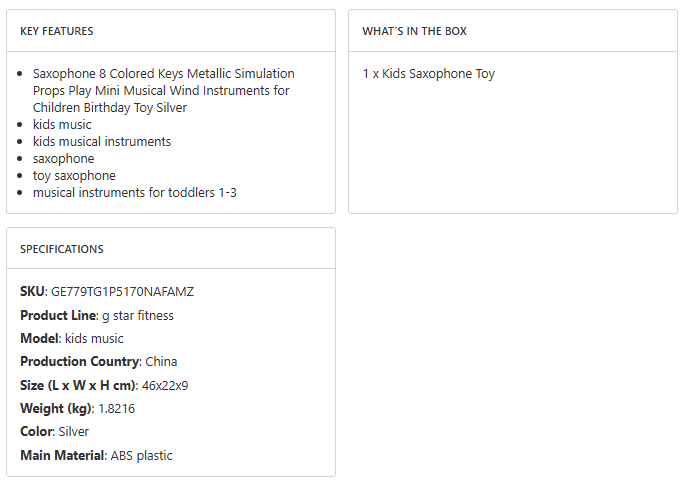The image size is (683, 484).
Task: Click the SKU value GE779TG1P5170NAFAMZ
Action: (122, 292)
